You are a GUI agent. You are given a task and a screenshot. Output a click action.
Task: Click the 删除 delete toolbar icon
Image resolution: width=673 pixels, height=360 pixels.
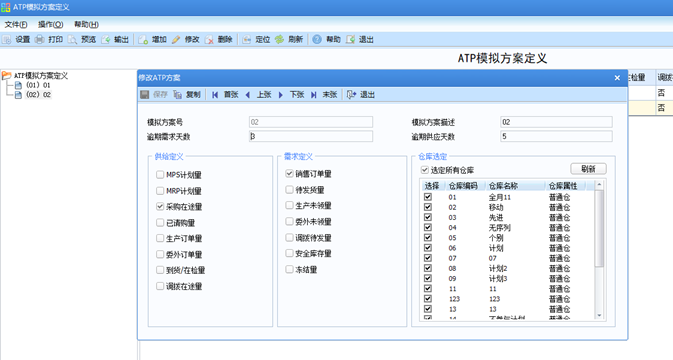pos(209,39)
